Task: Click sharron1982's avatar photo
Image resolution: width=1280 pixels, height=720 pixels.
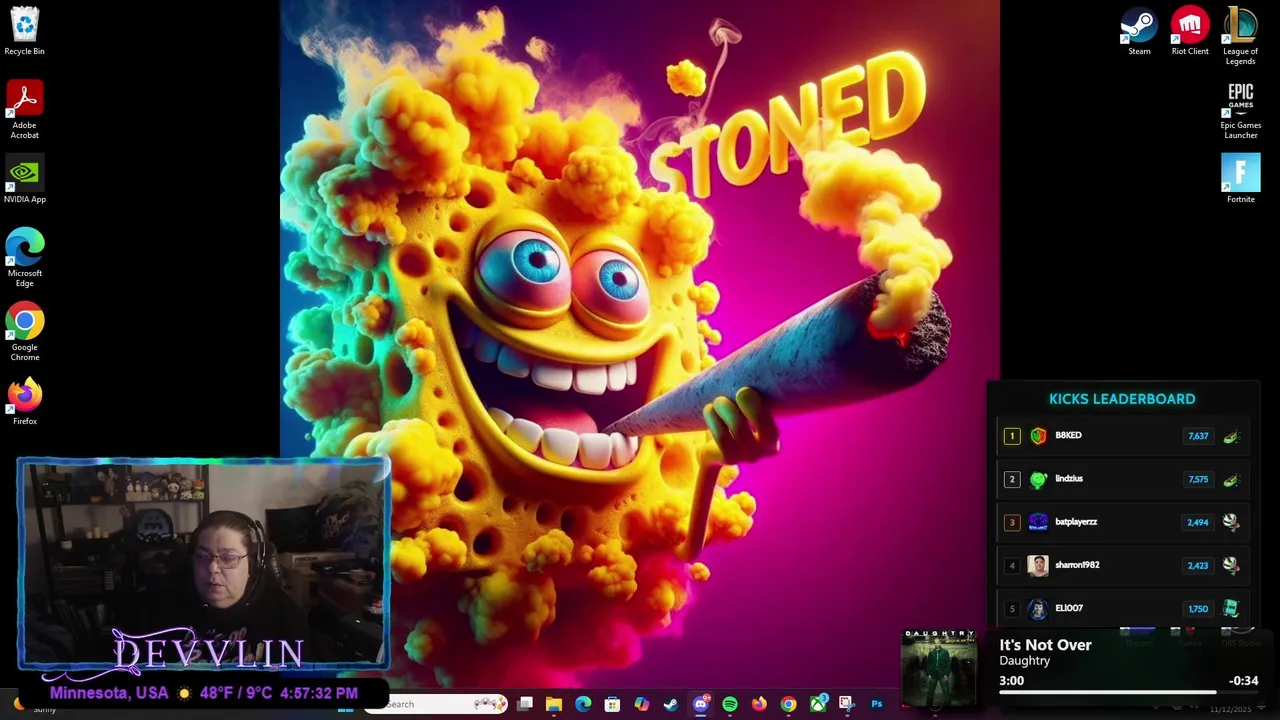Action: click(1038, 565)
